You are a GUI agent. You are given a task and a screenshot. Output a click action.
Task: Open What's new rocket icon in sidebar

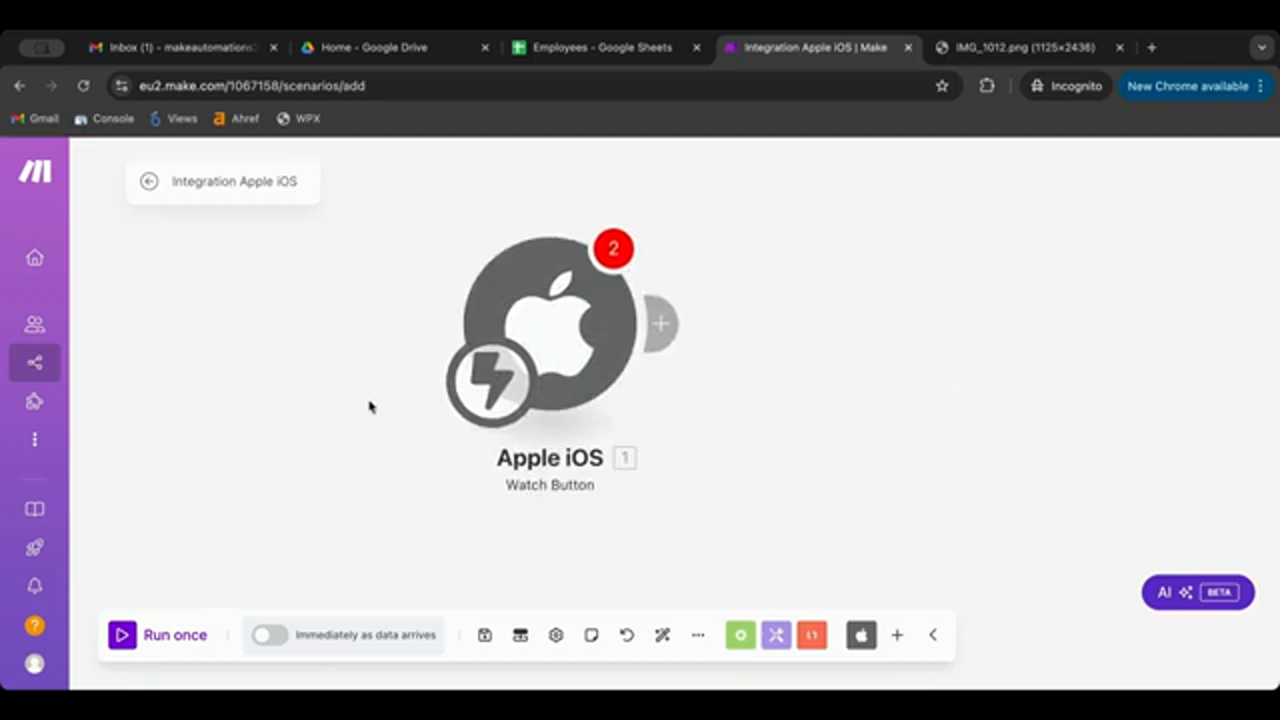point(35,548)
